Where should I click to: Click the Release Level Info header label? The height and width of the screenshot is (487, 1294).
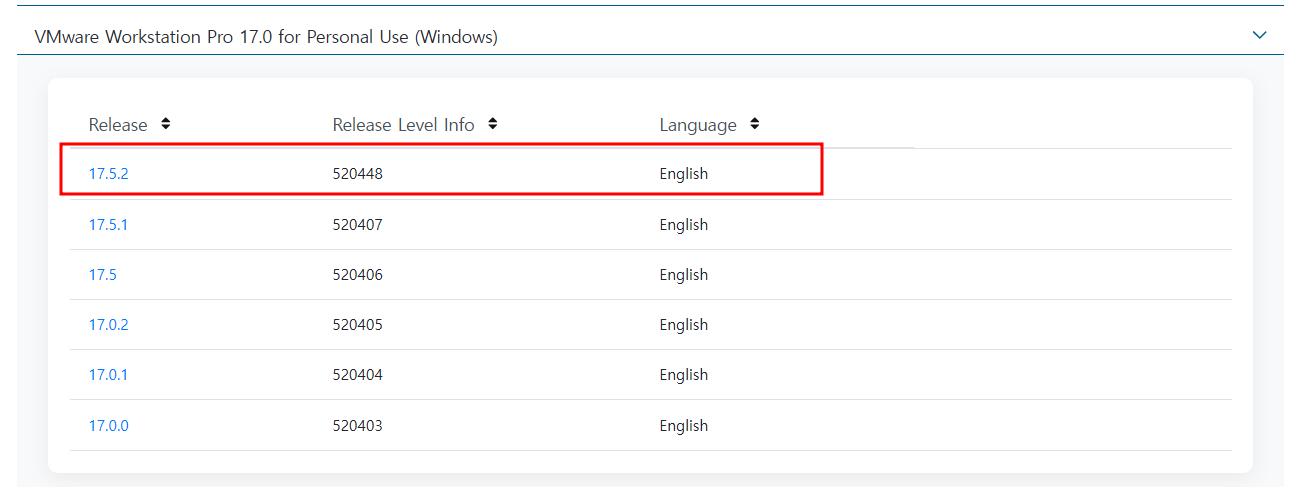[403, 125]
